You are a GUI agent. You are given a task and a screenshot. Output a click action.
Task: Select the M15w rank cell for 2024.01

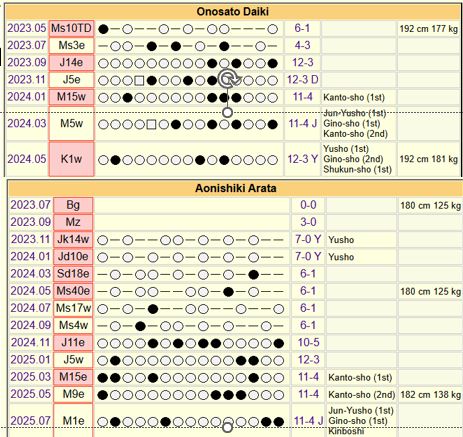point(71,97)
